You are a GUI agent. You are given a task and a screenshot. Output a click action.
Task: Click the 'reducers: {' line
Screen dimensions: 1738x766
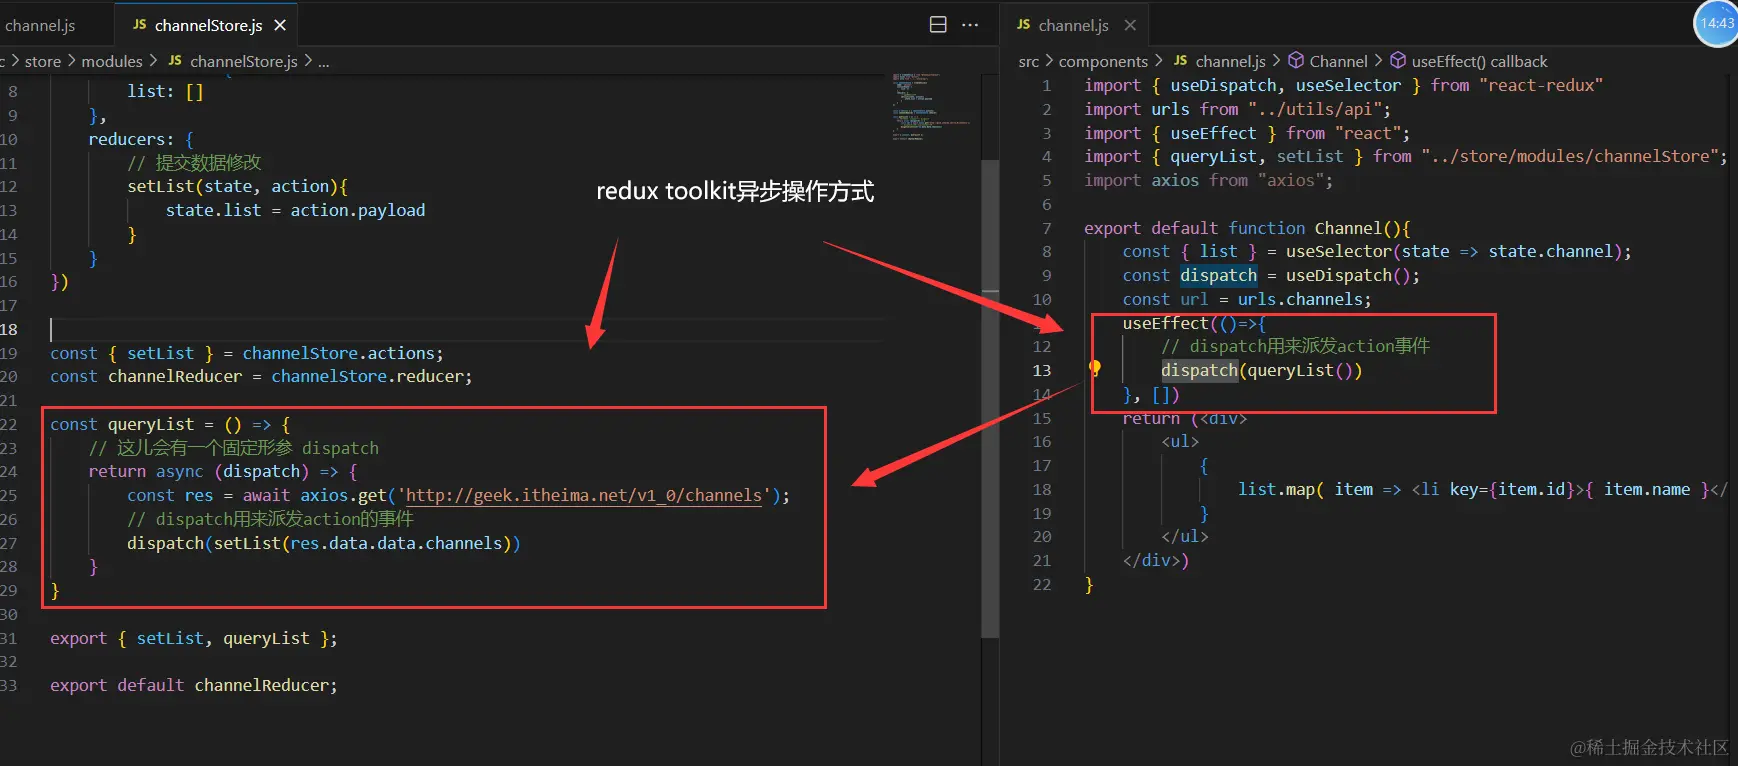coord(141,139)
